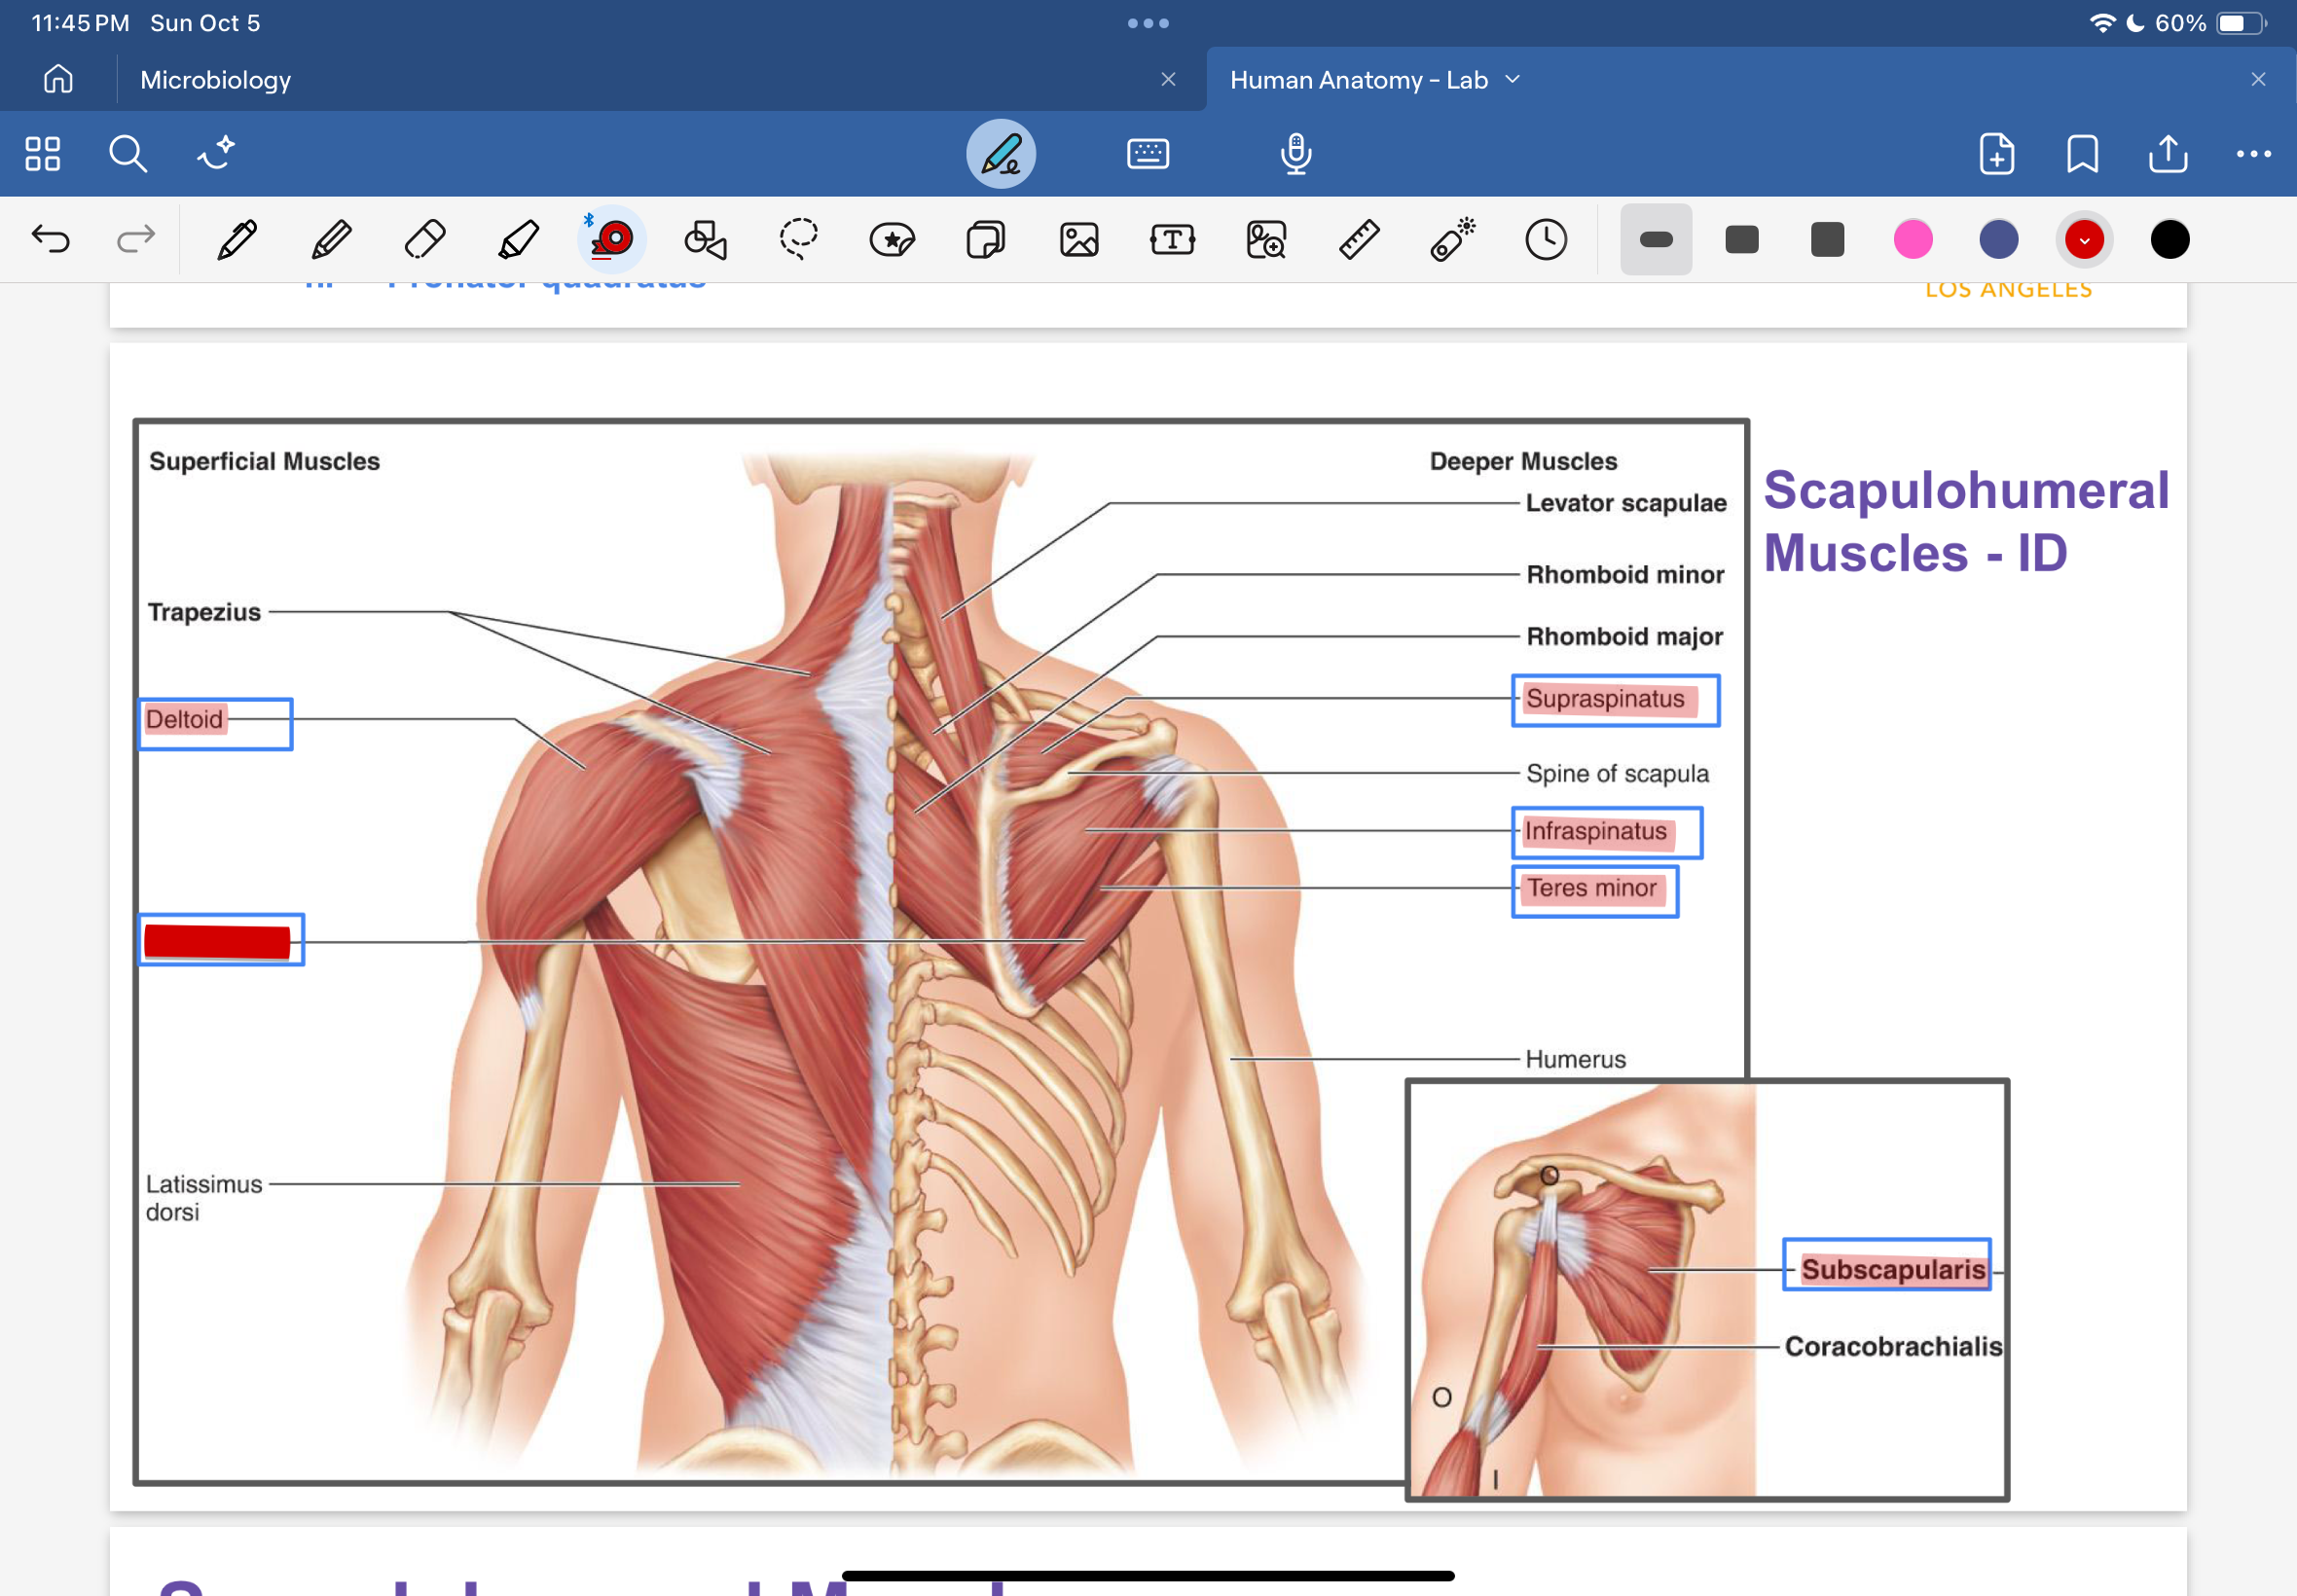Tap the microphone to record audio
Screen dimensions: 2297x1596
(x=1296, y=154)
